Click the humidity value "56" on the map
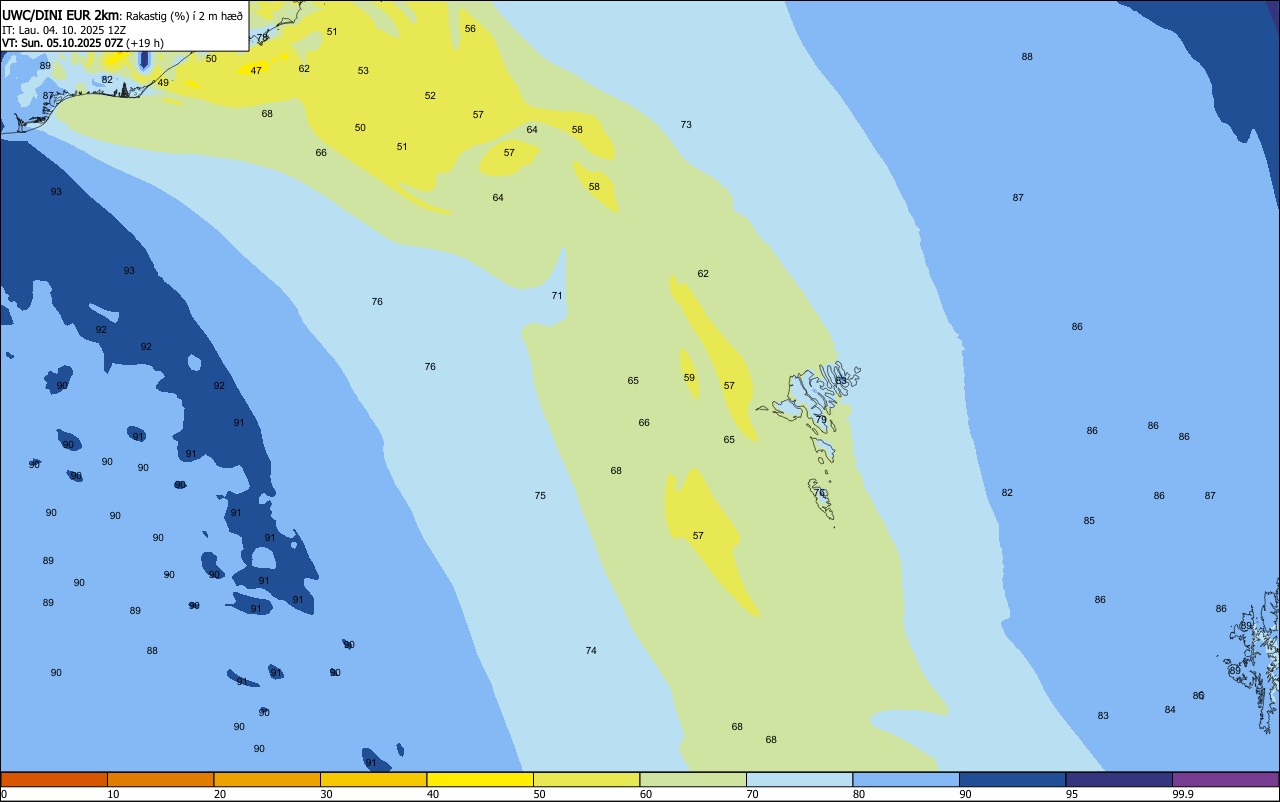Image resolution: width=1280 pixels, height=802 pixels. click(470, 29)
